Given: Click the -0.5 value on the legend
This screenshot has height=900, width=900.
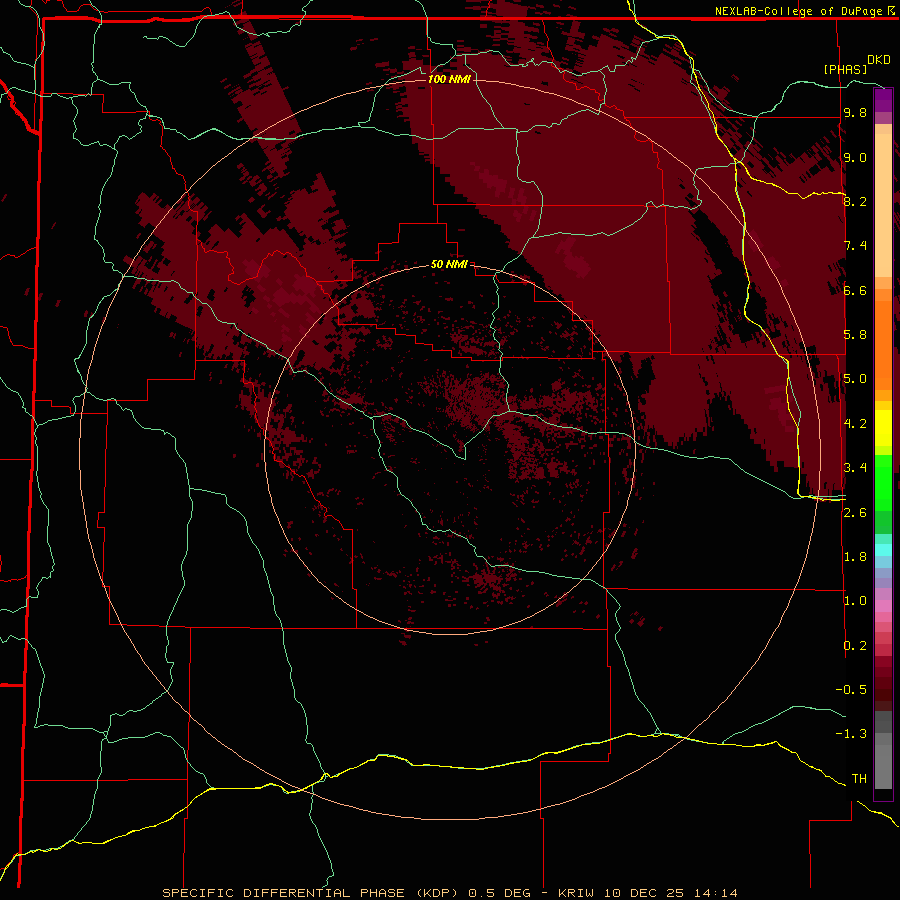Looking at the screenshot, I should coord(851,690).
